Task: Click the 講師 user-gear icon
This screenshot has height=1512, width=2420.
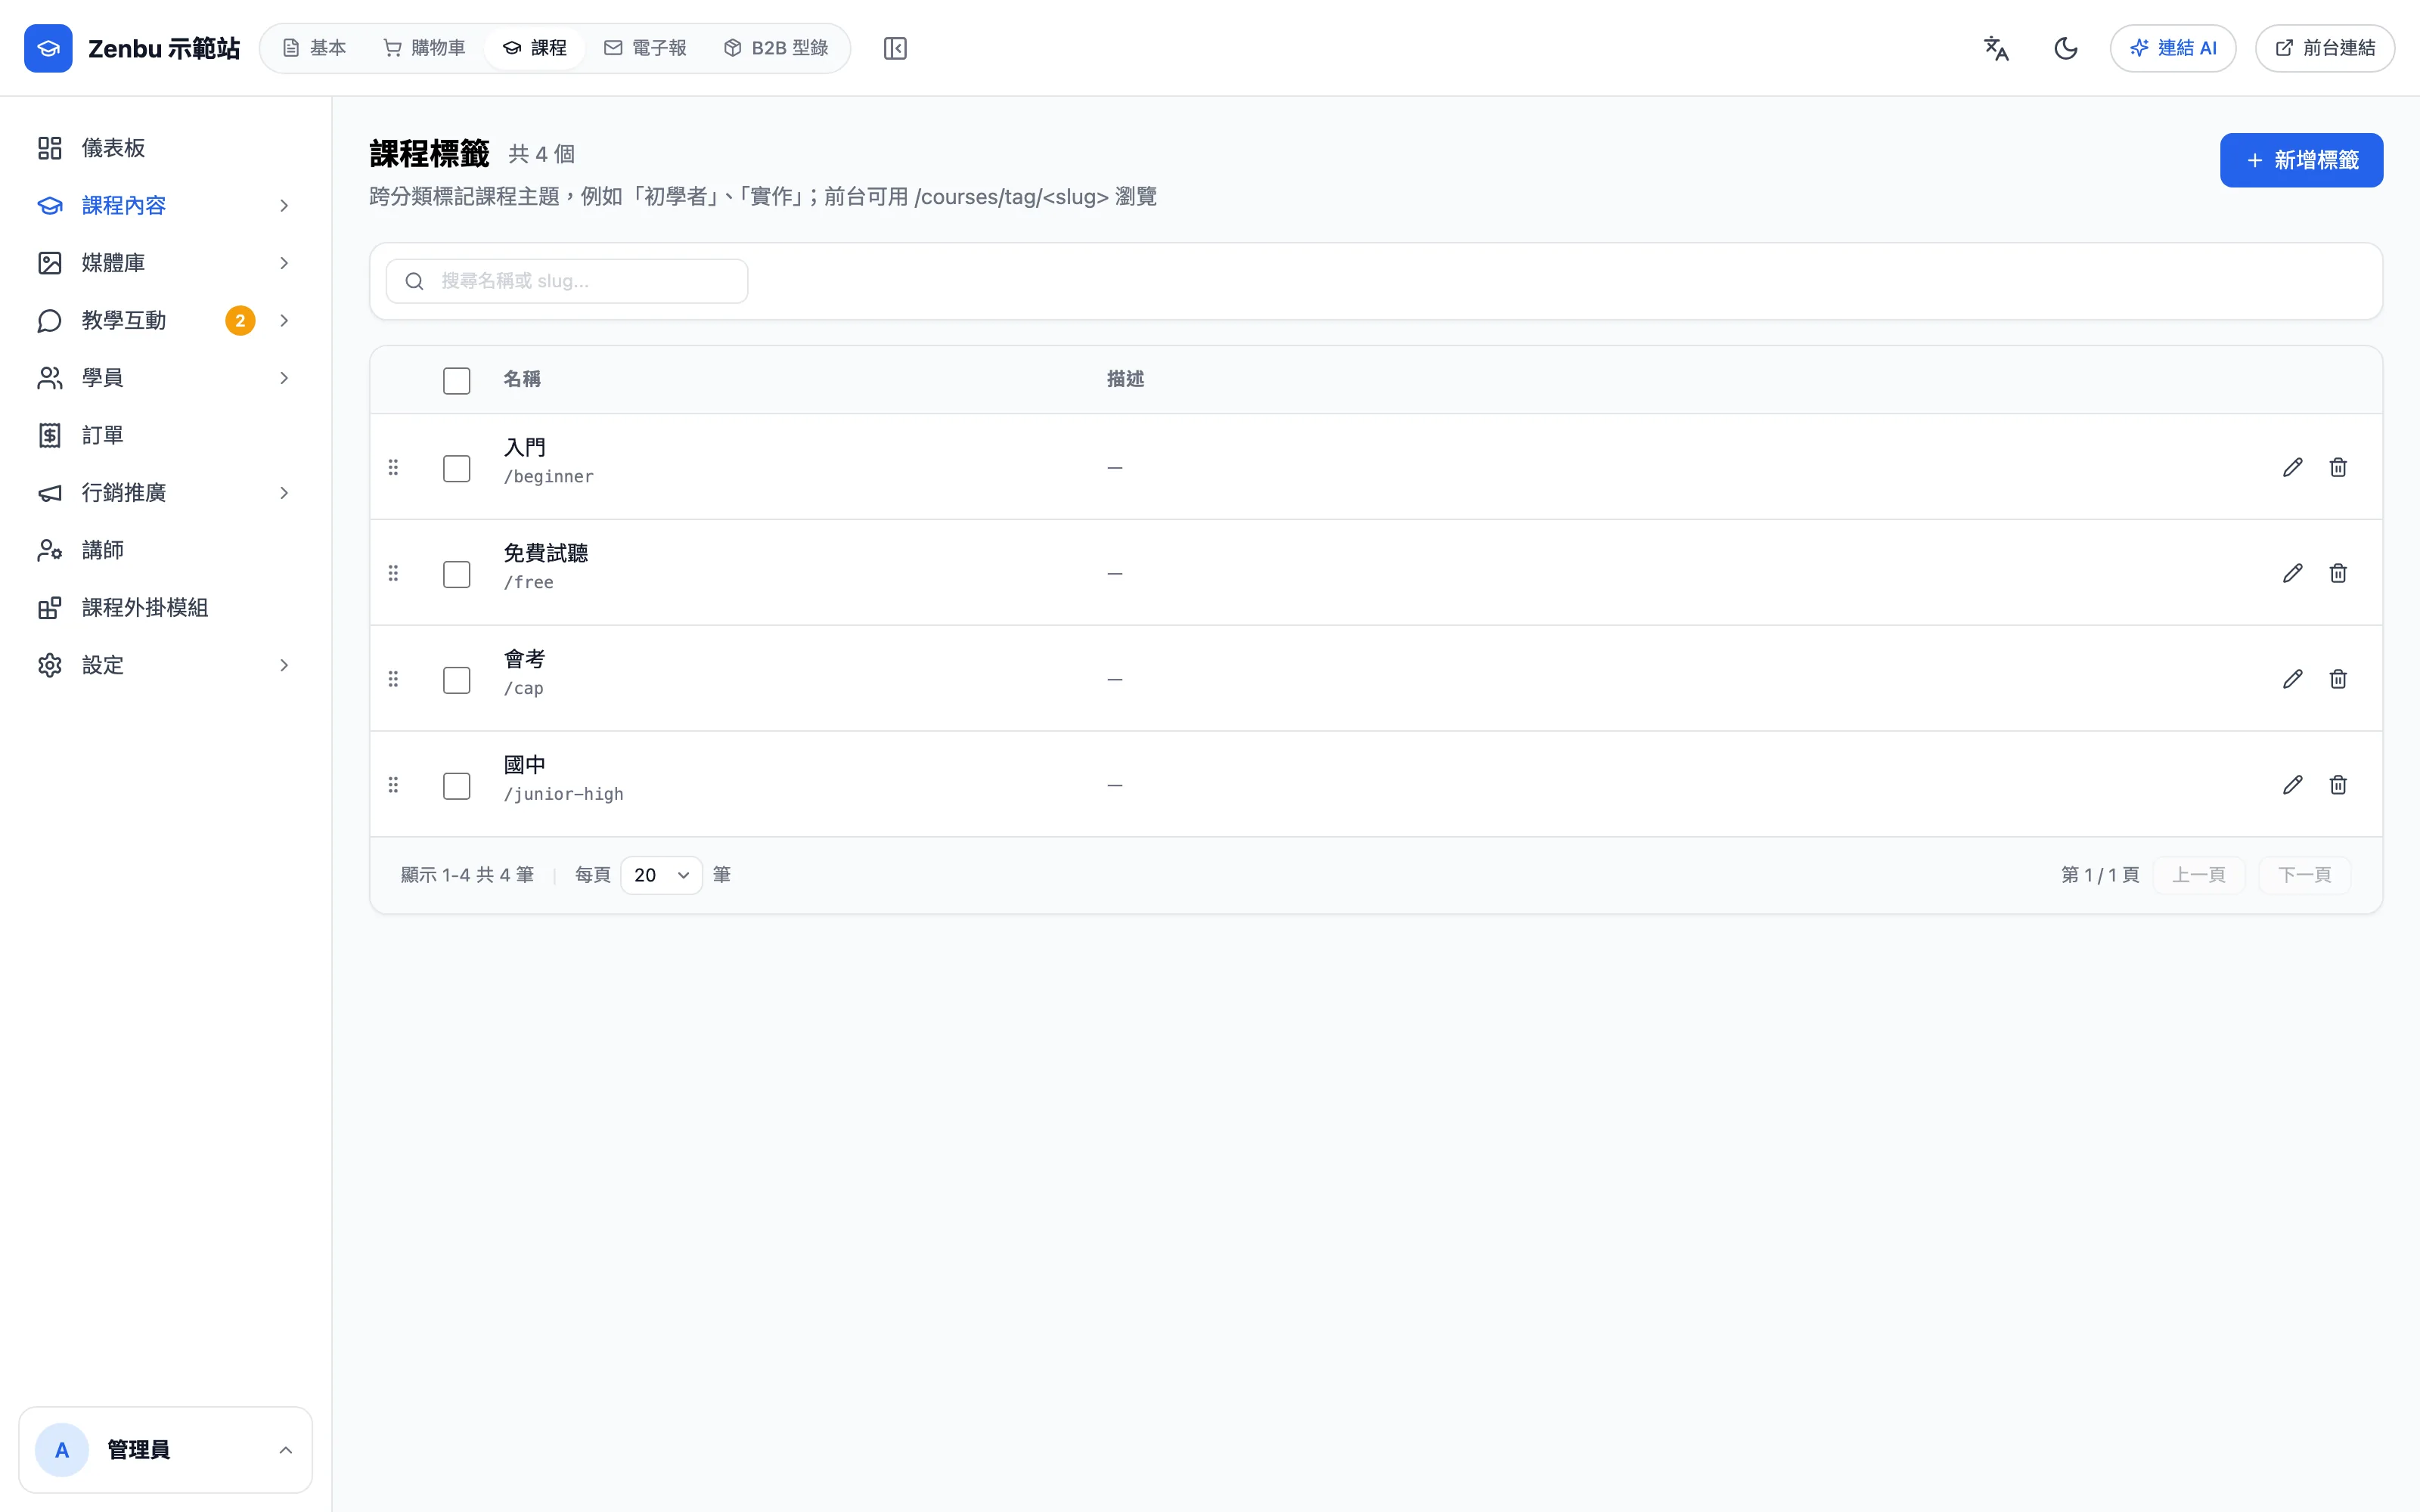Action: click(x=50, y=551)
